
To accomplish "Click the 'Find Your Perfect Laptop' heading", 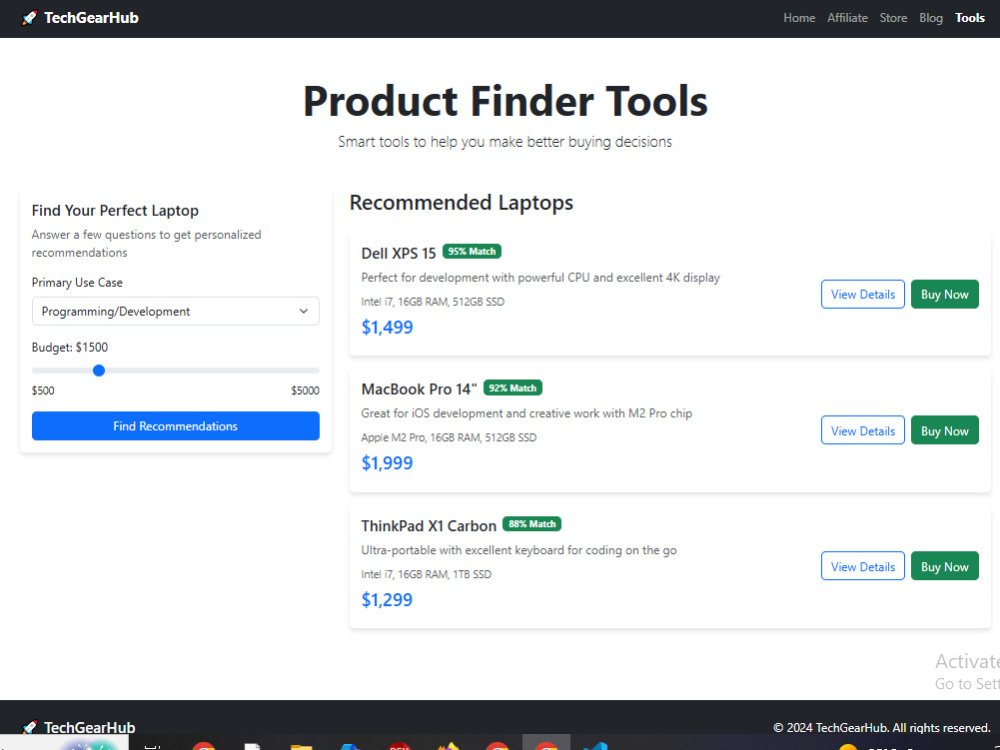I will click(115, 210).
